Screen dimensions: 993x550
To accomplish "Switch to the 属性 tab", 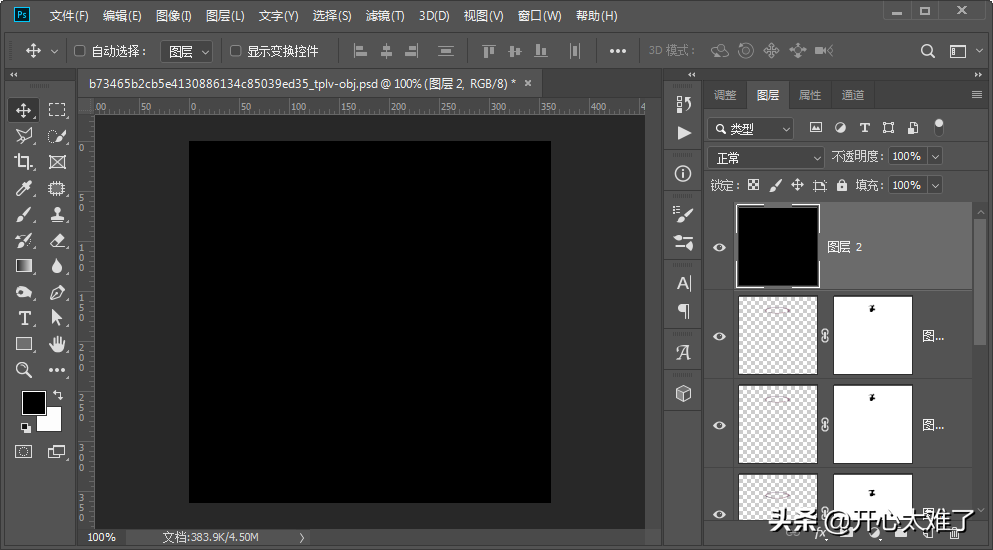I will click(x=809, y=95).
